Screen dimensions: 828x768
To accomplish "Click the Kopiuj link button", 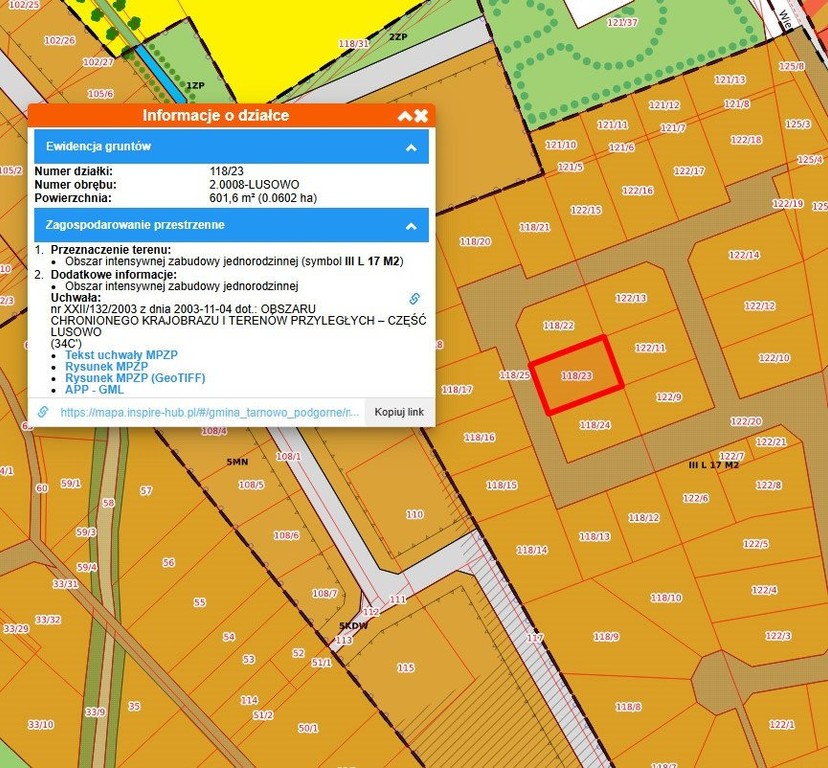I will coord(399,412).
